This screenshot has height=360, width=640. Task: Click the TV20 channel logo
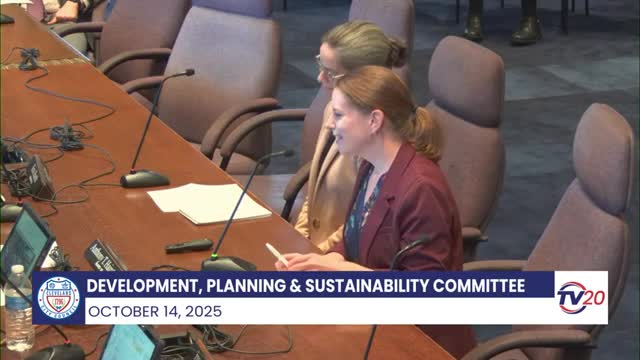pyautogui.click(x=581, y=298)
